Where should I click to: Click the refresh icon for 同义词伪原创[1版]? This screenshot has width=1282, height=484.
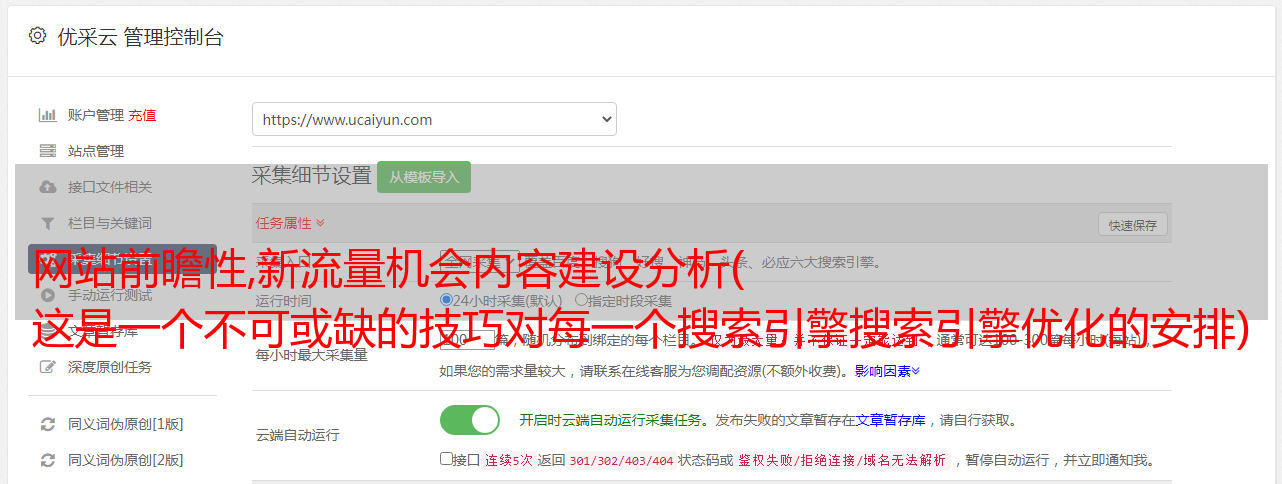click(47, 424)
